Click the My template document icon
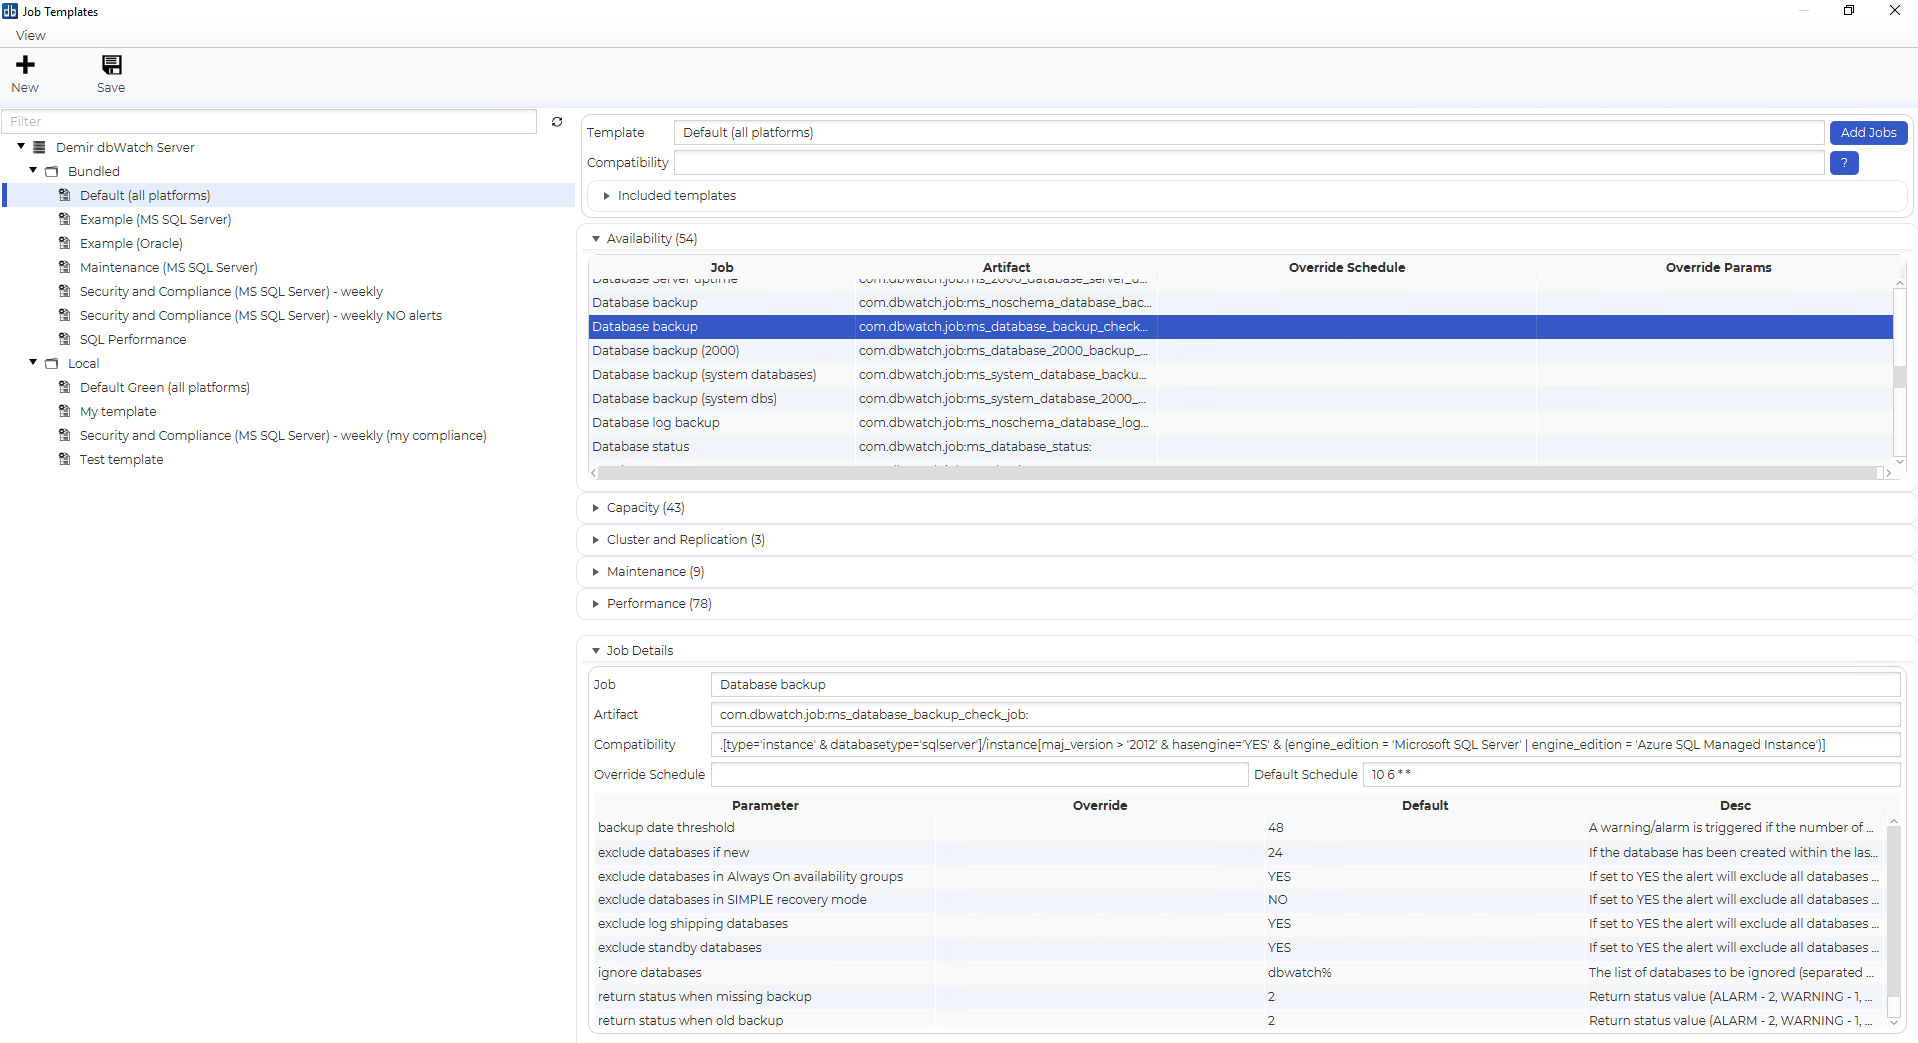Image resolution: width=1918 pixels, height=1043 pixels. point(65,411)
